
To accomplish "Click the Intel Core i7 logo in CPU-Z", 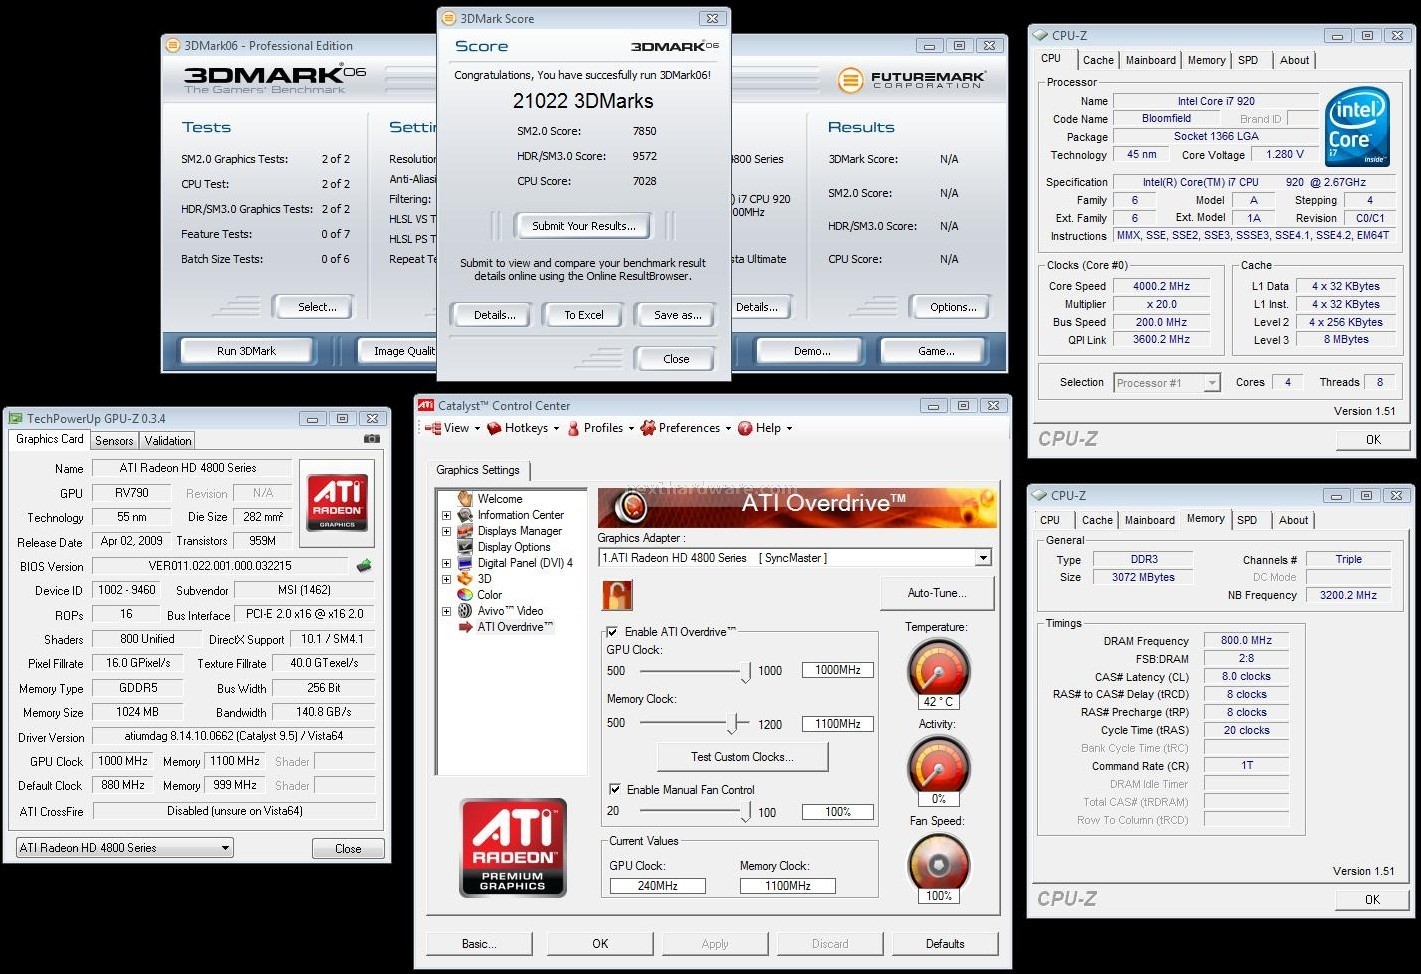I will click(x=1357, y=128).
